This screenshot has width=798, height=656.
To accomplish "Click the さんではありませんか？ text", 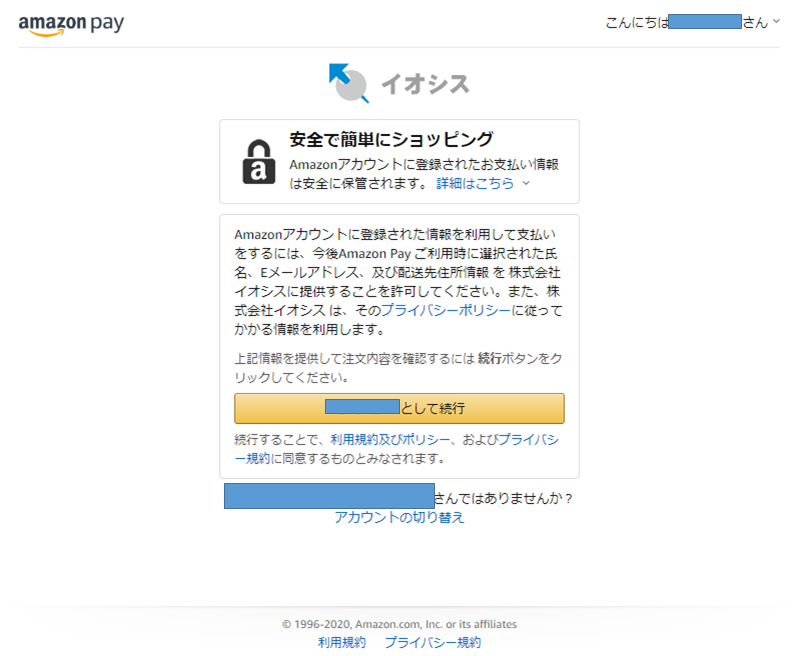I will (x=504, y=498).
